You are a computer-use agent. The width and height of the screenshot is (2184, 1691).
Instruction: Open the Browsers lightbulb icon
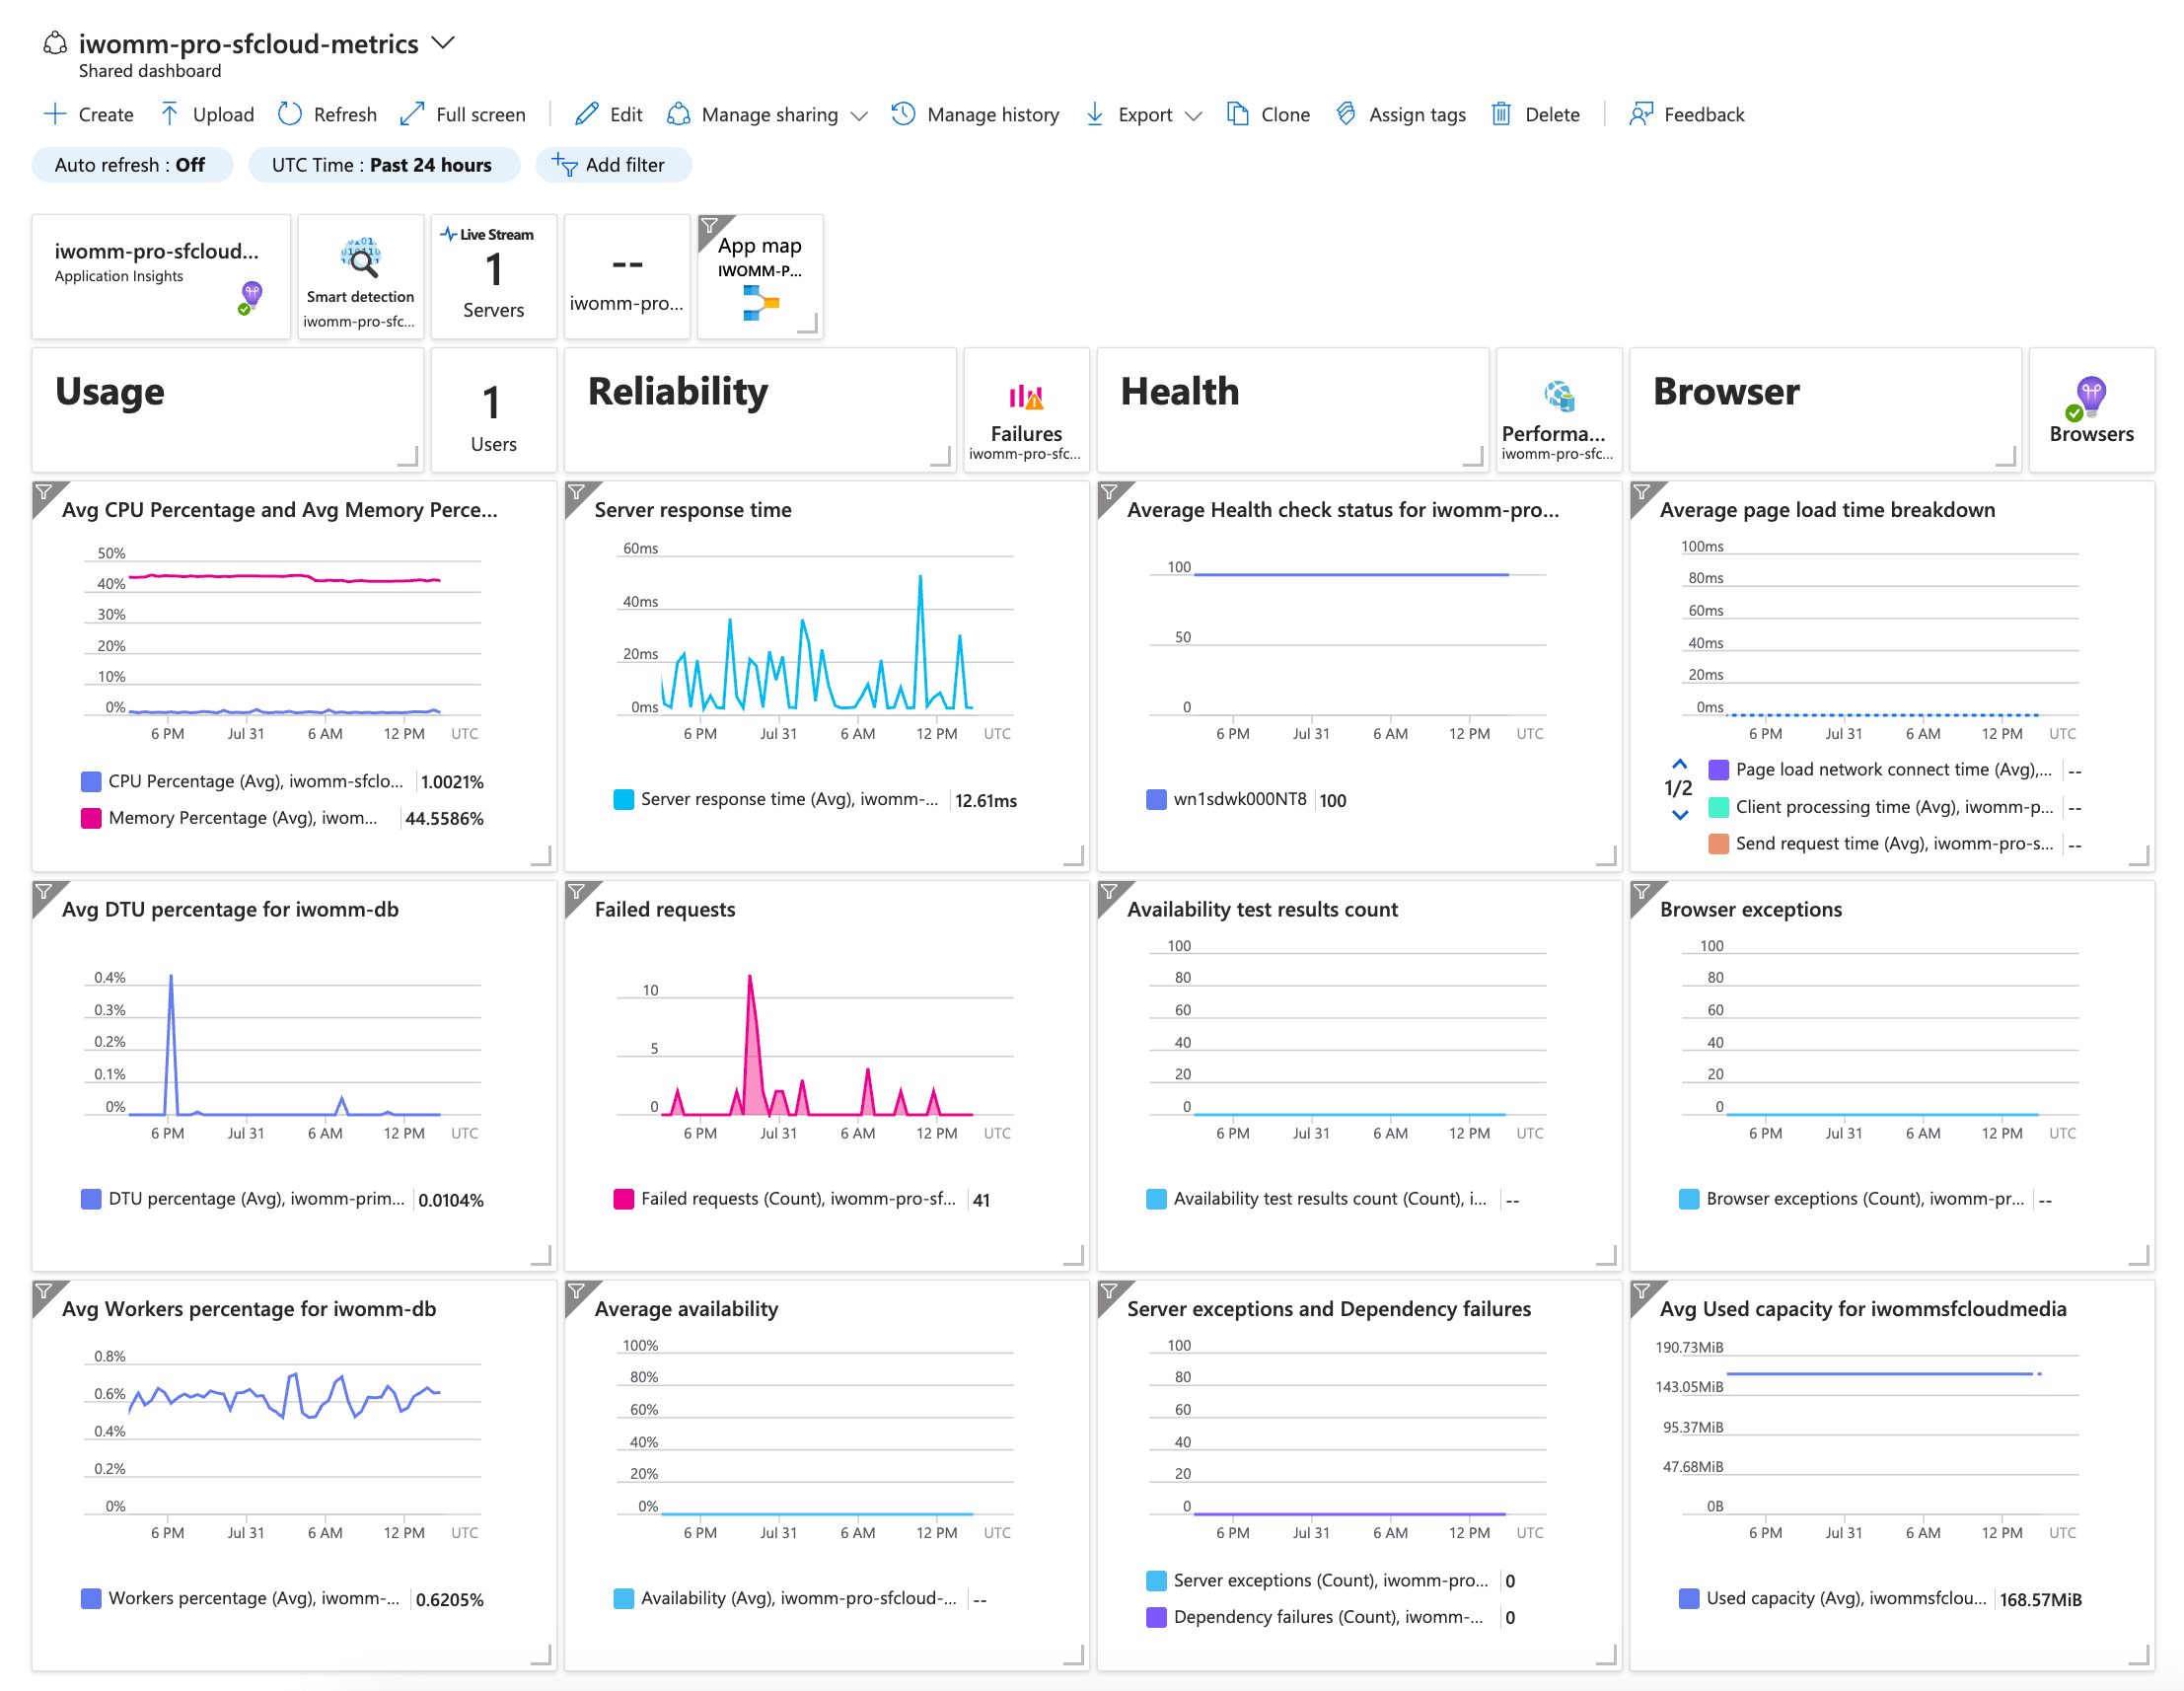click(2088, 398)
